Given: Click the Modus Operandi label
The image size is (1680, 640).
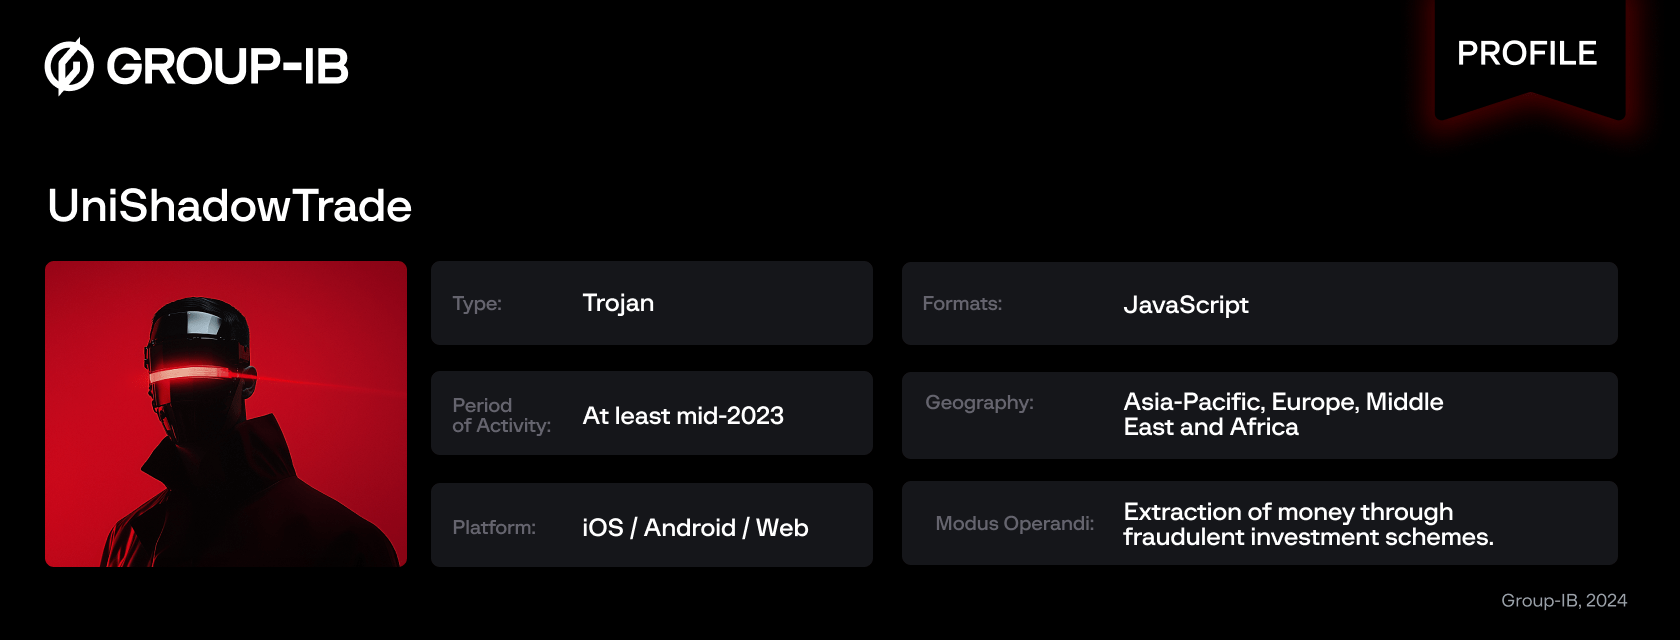Looking at the screenshot, I should (1014, 524).
